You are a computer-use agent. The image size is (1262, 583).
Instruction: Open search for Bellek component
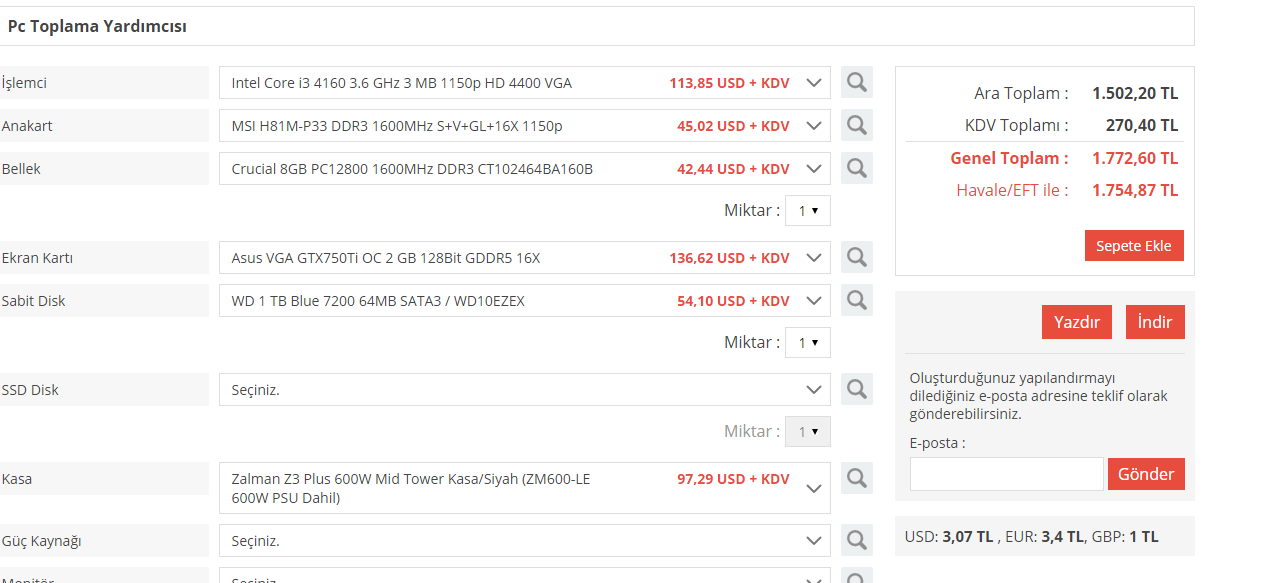(856, 168)
